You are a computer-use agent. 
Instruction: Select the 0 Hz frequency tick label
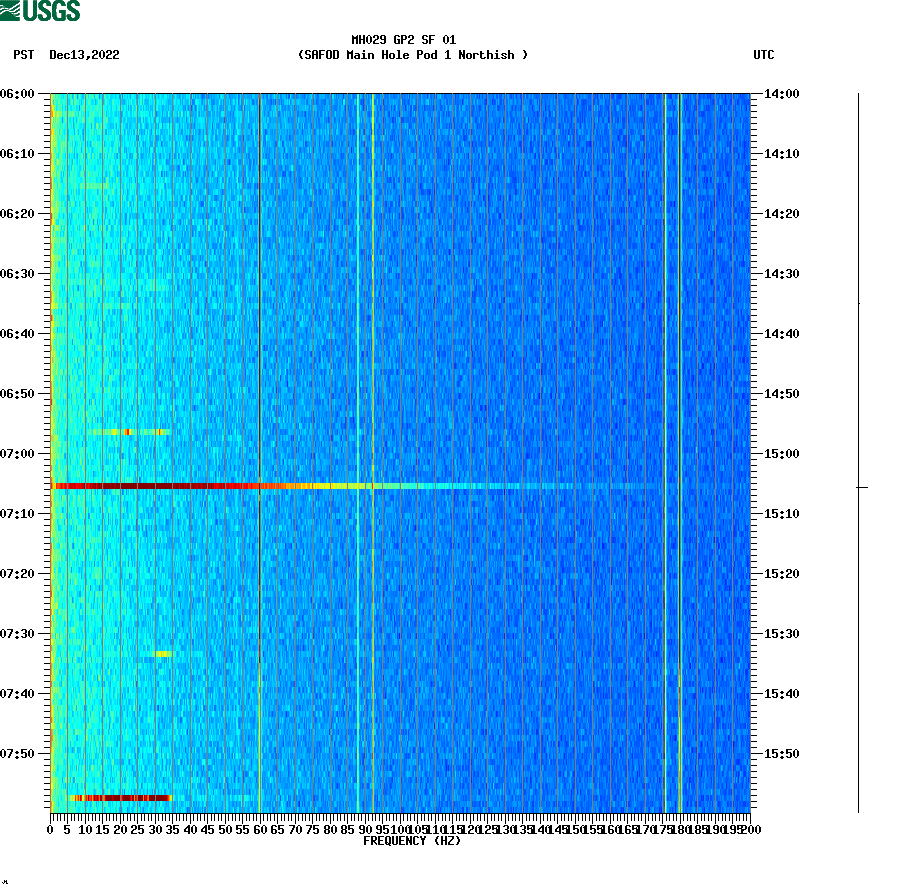pos(47,828)
